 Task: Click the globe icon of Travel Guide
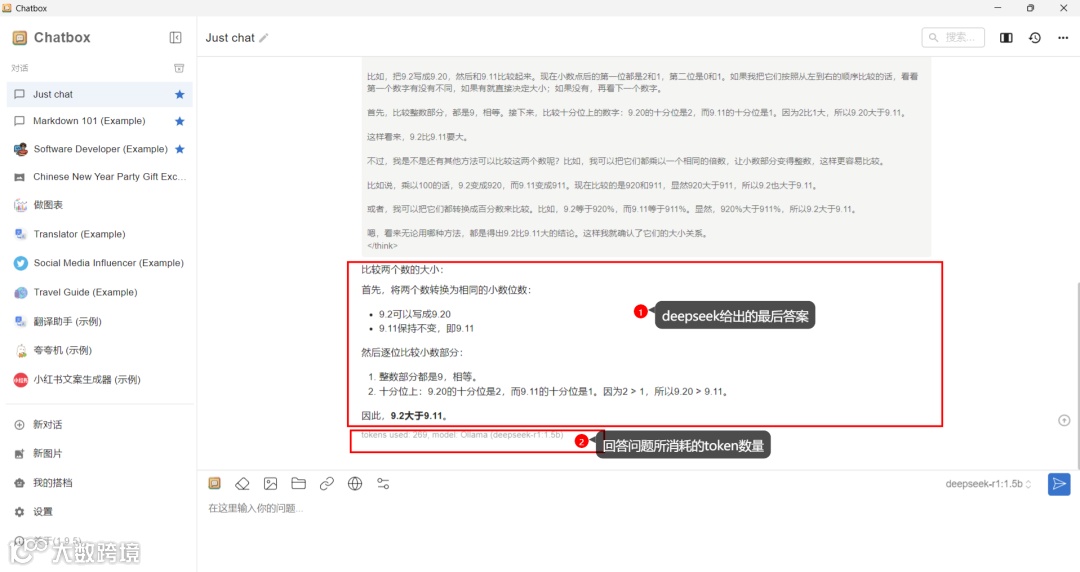click(21, 292)
